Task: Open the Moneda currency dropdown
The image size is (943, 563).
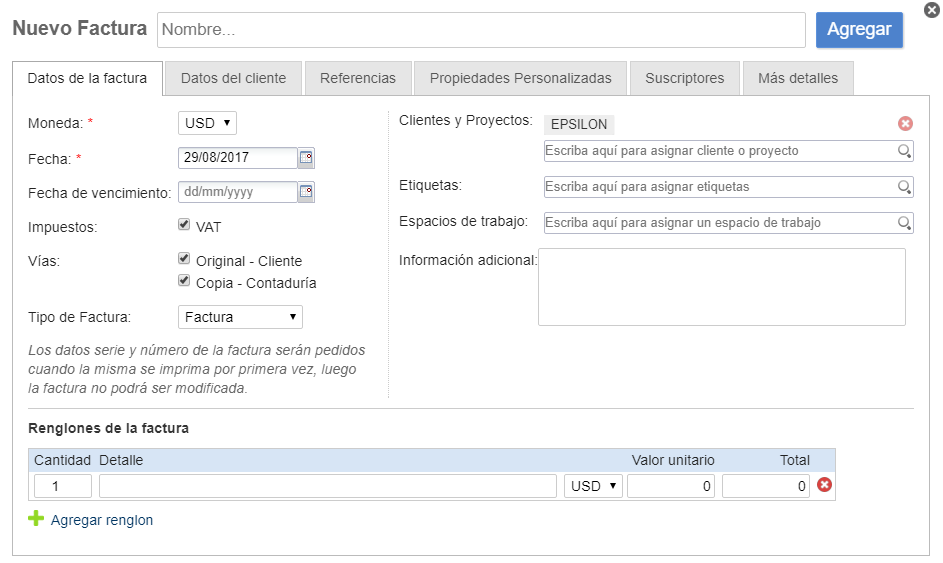Action: [207, 123]
